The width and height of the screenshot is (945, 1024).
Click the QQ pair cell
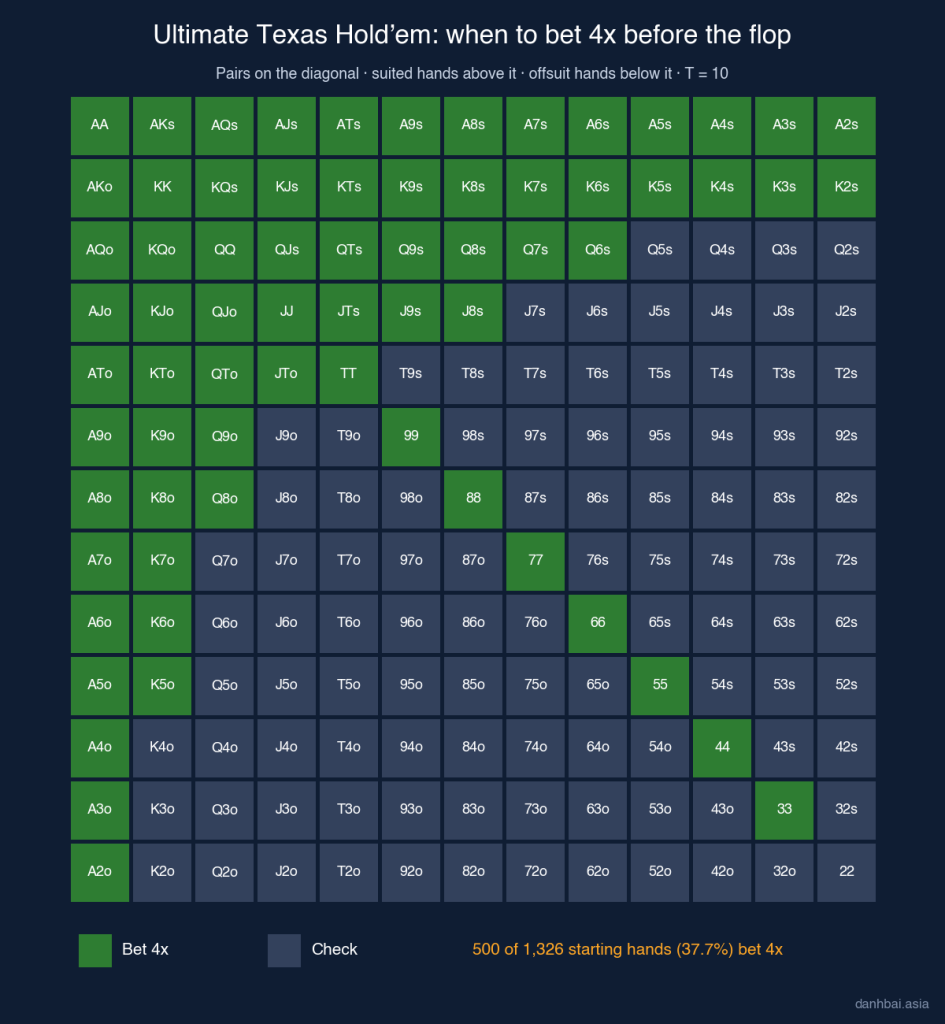(x=224, y=250)
